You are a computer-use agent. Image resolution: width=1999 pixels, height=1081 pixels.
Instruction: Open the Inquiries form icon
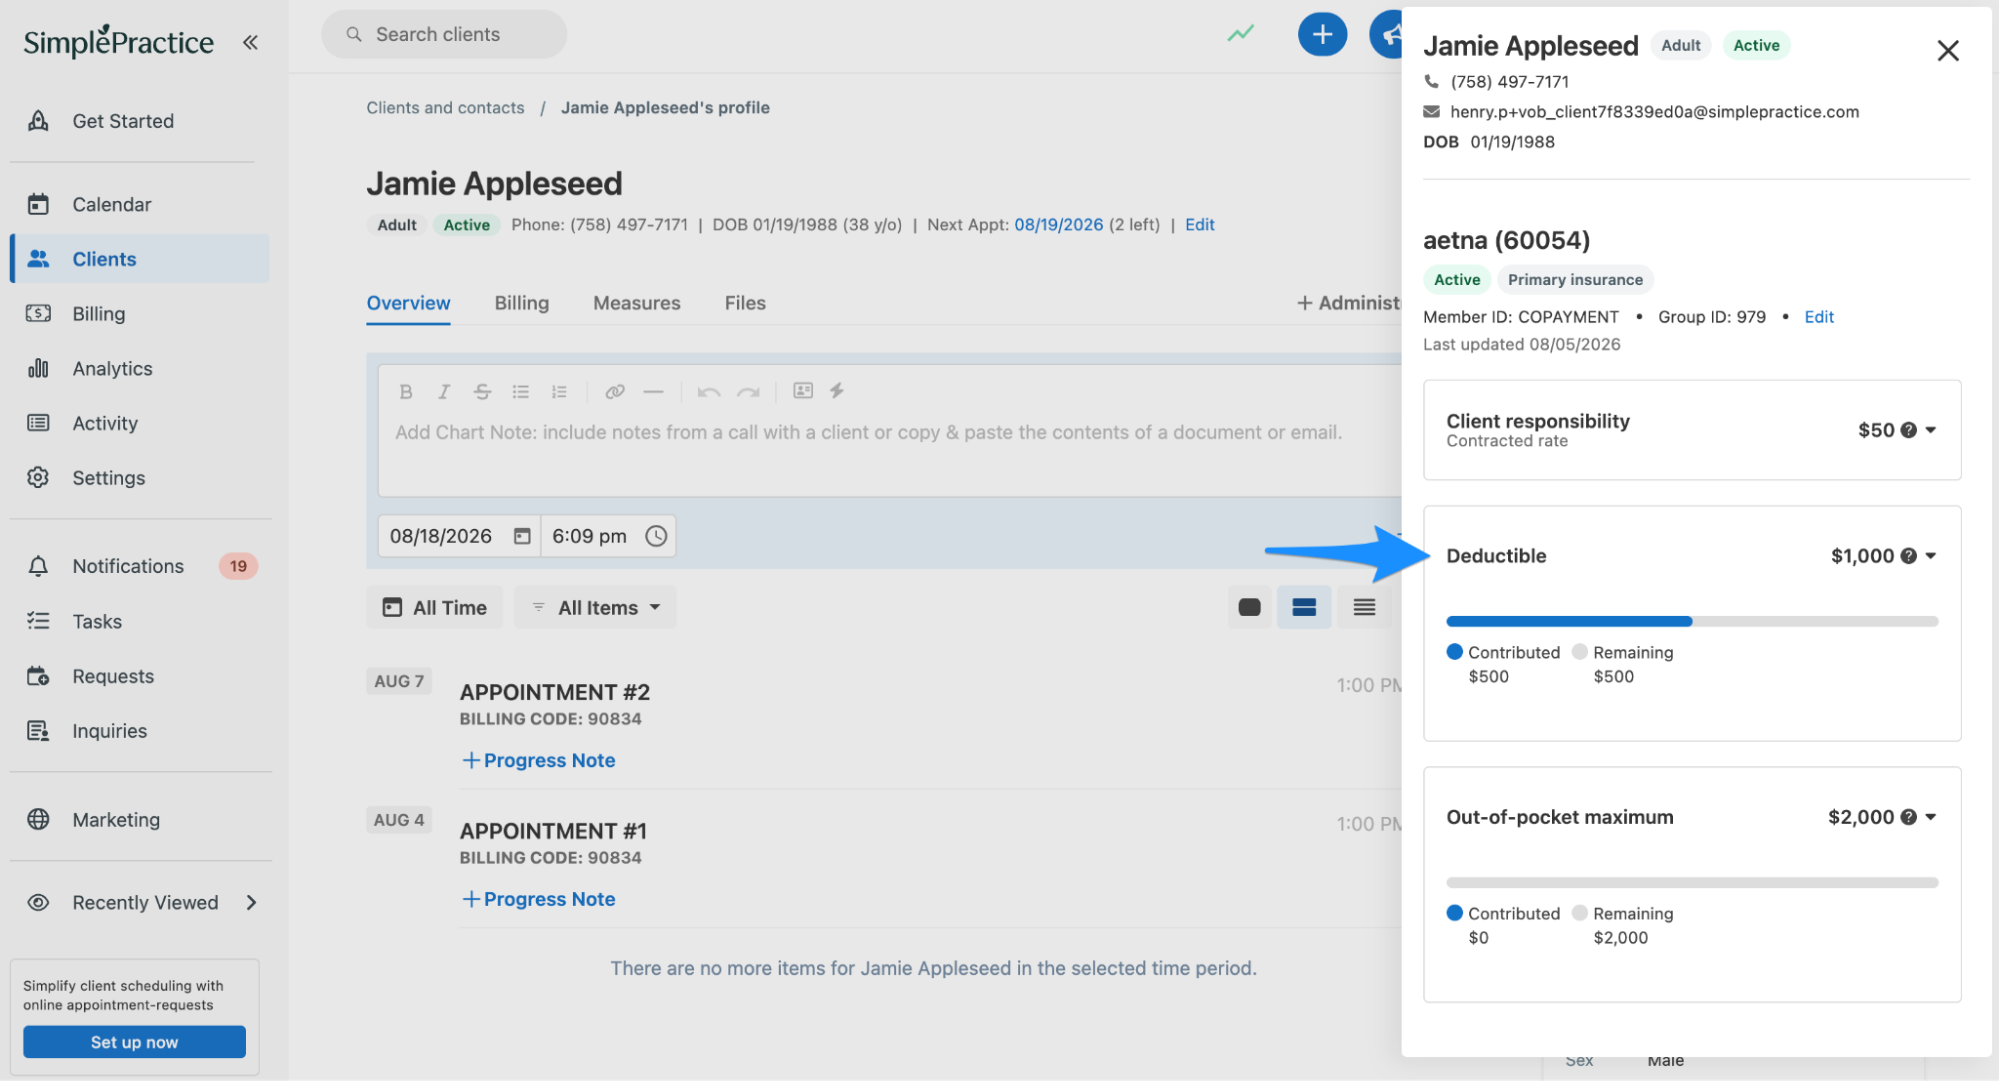pos(38,731)
